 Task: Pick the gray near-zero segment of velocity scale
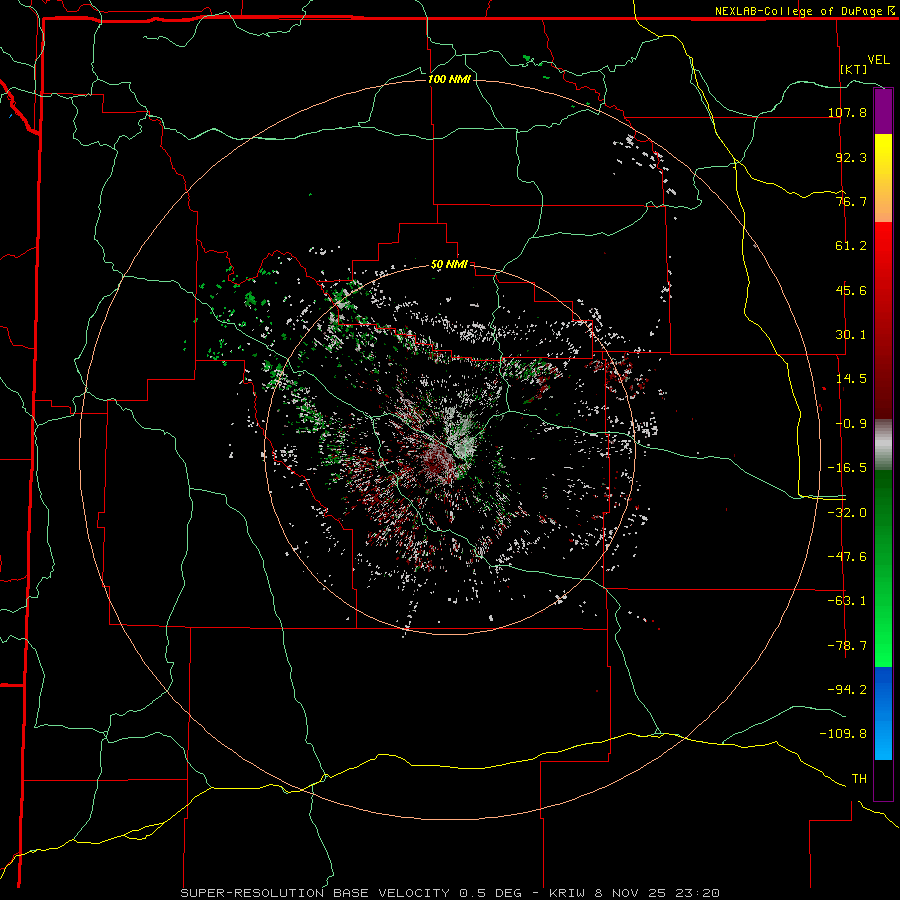point(883,445)
